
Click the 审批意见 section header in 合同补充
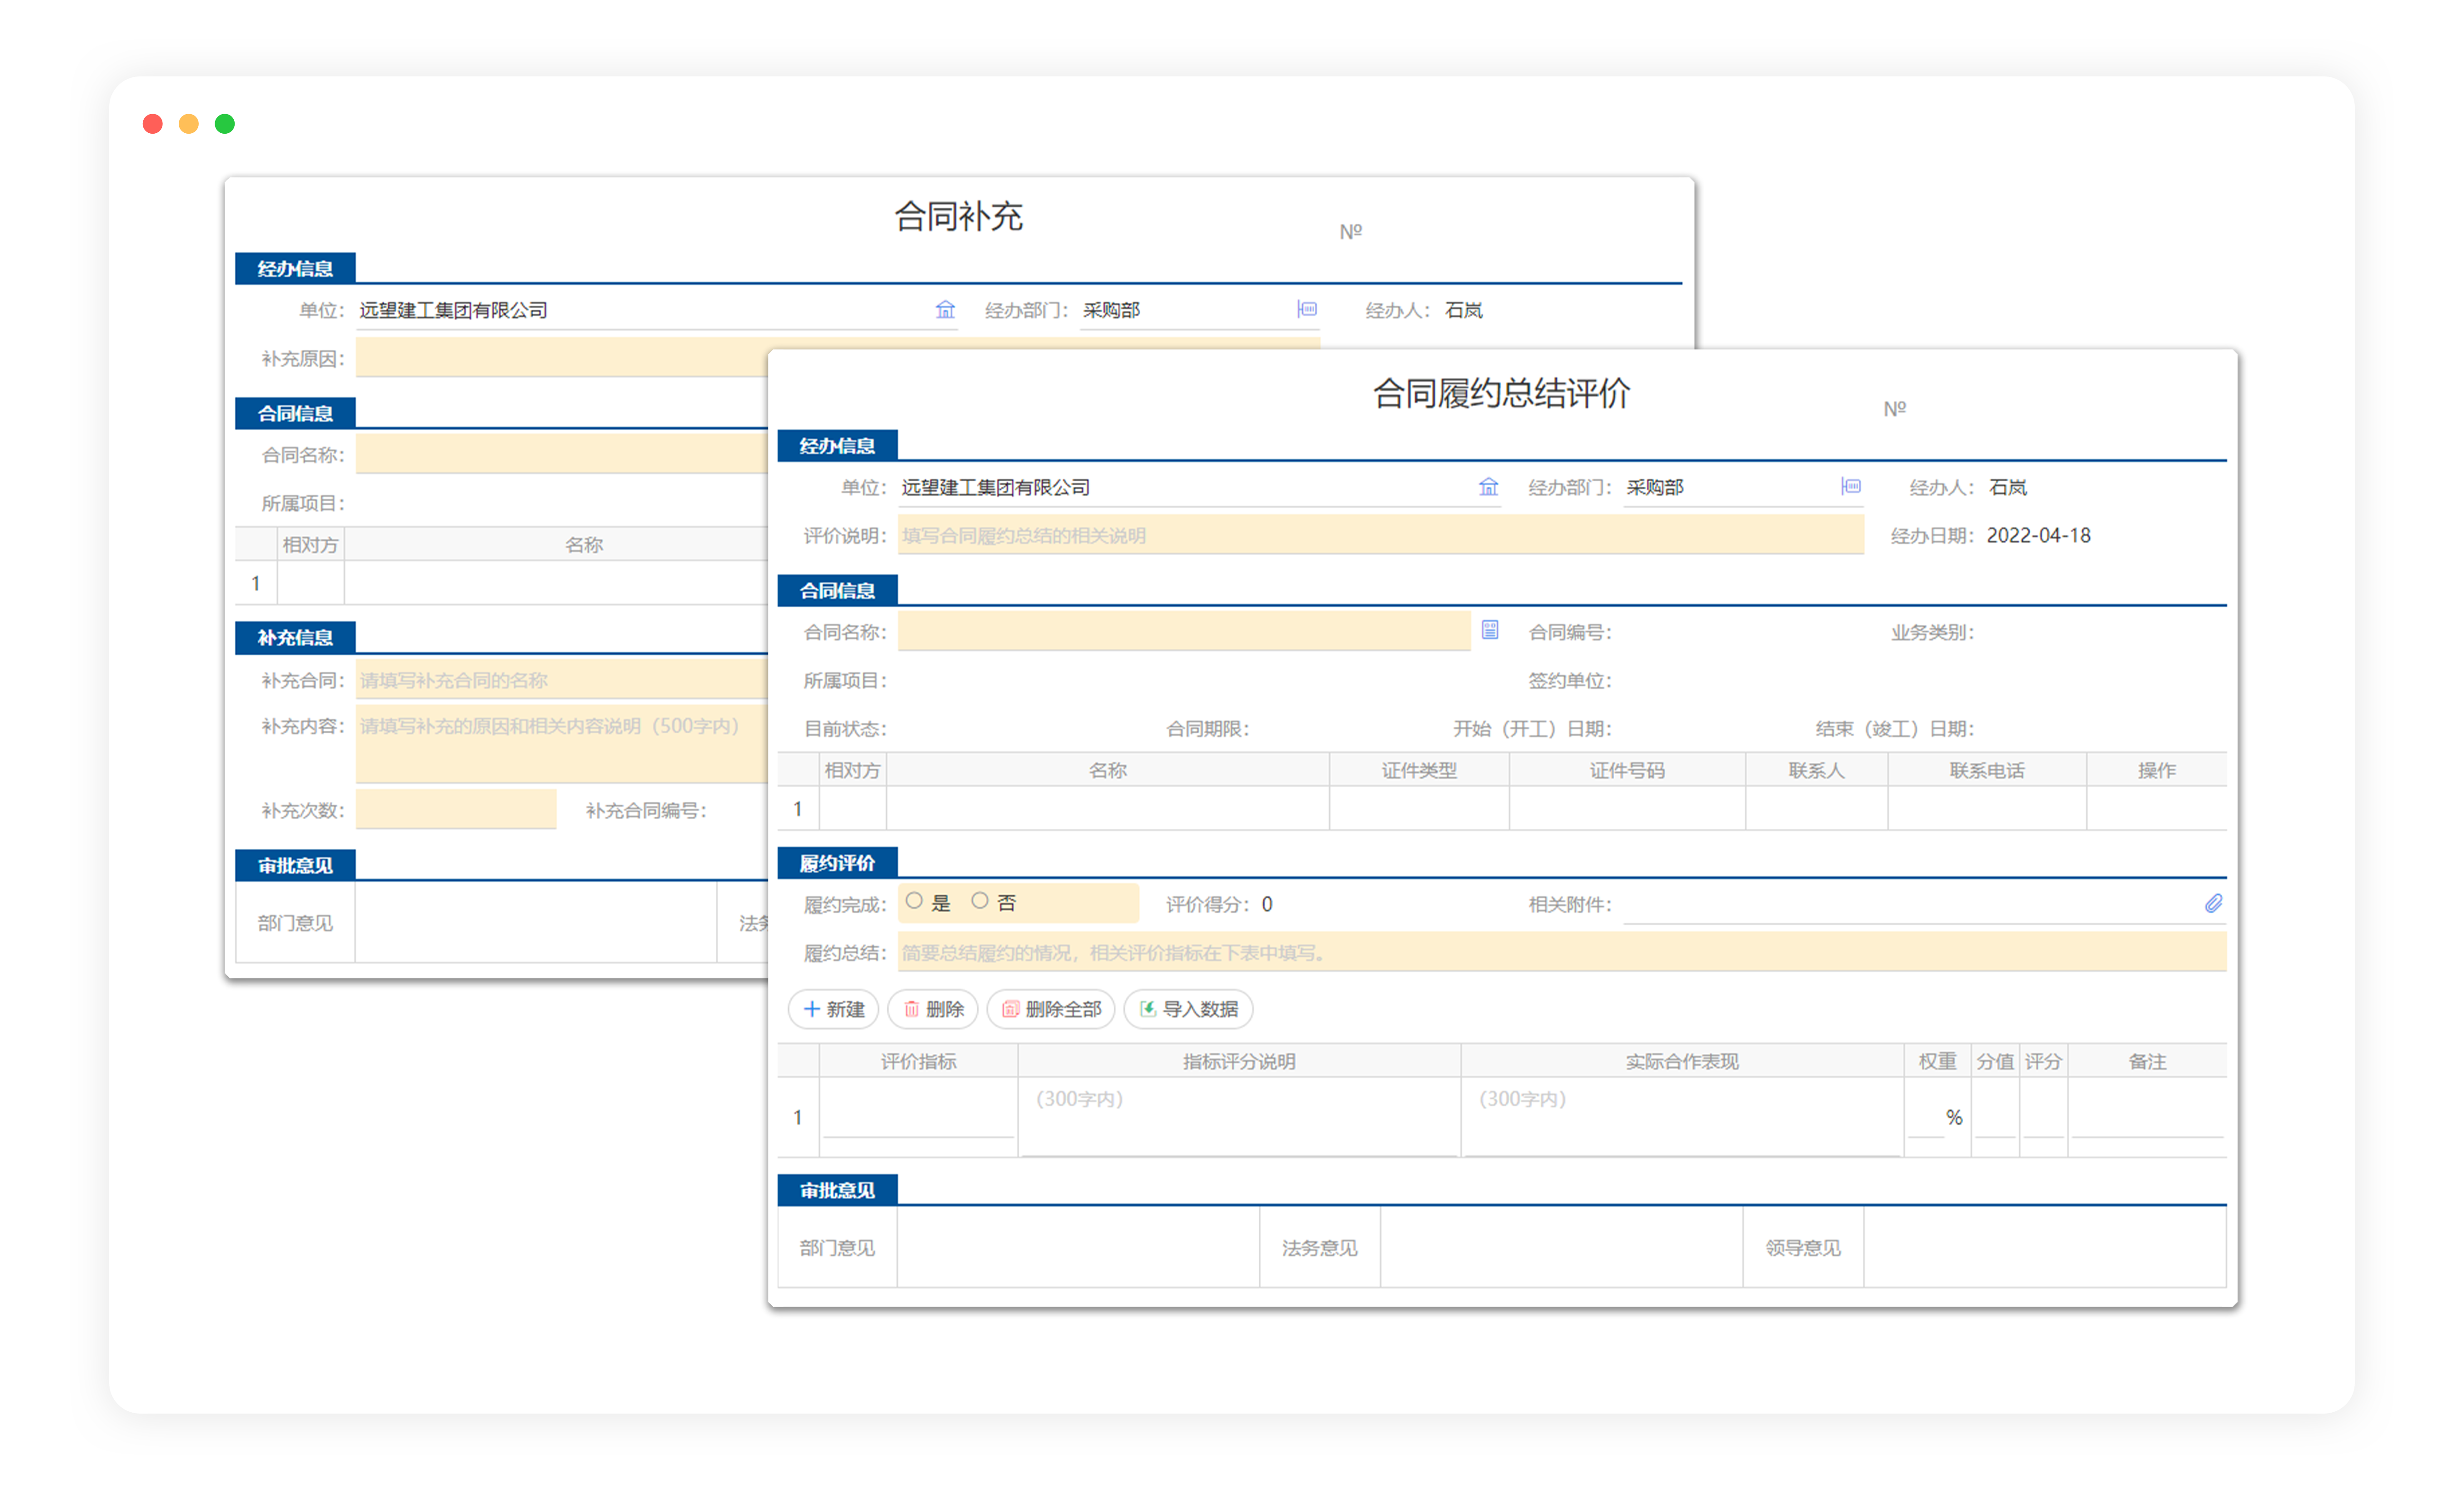[295, 865]
